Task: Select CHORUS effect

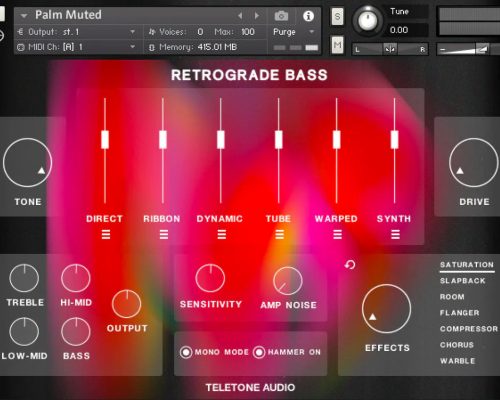Action: (x=457, y=345)
